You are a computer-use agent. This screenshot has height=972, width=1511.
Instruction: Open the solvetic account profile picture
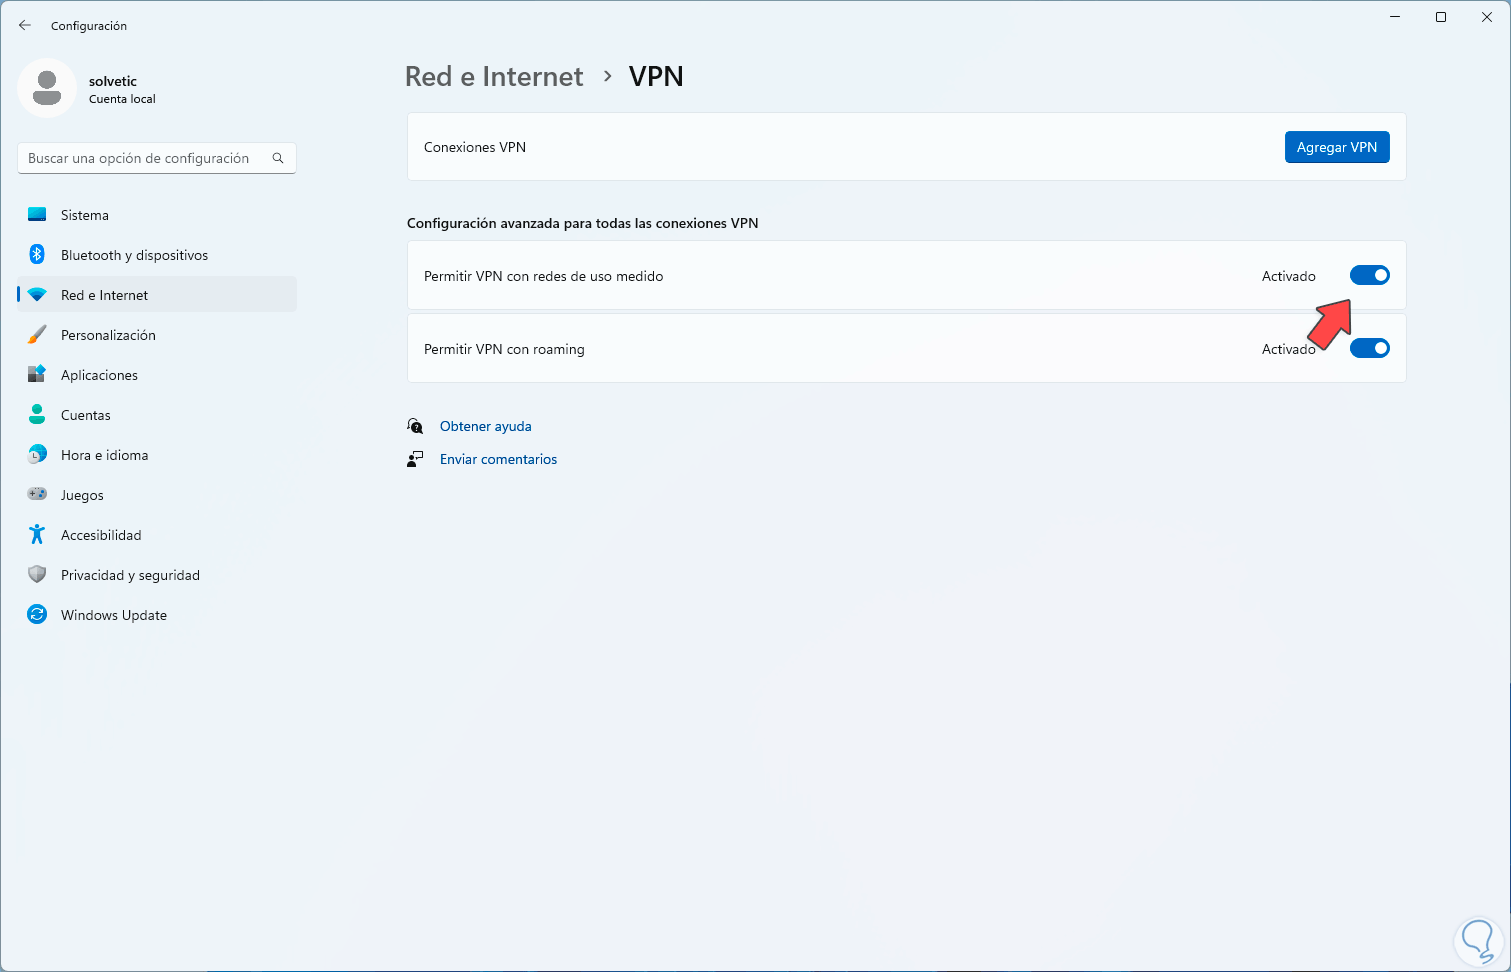click(47, 88)
